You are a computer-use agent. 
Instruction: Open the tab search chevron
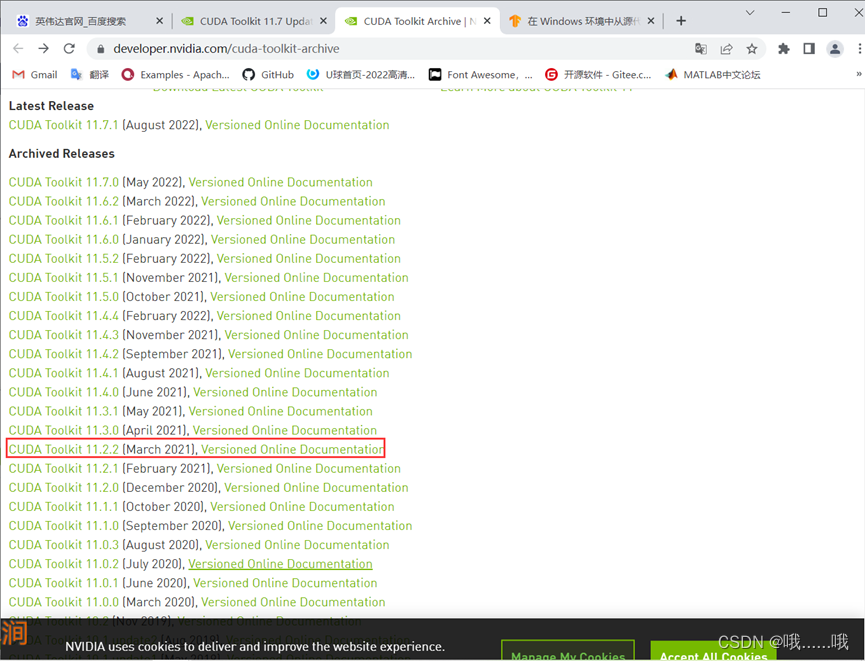pyautogui.click(x=750, y=12)
